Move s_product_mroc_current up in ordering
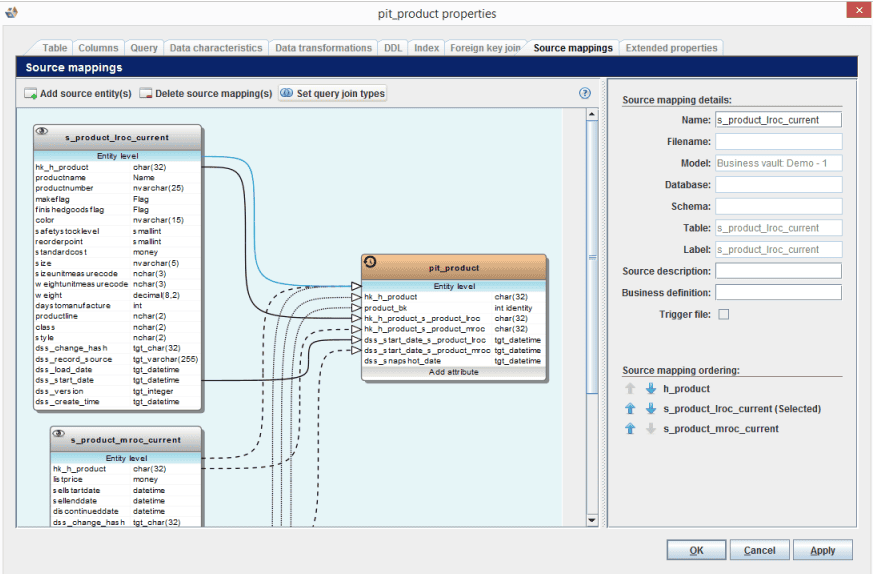Viewport: 873px width, 574px height. pos(630,429)
